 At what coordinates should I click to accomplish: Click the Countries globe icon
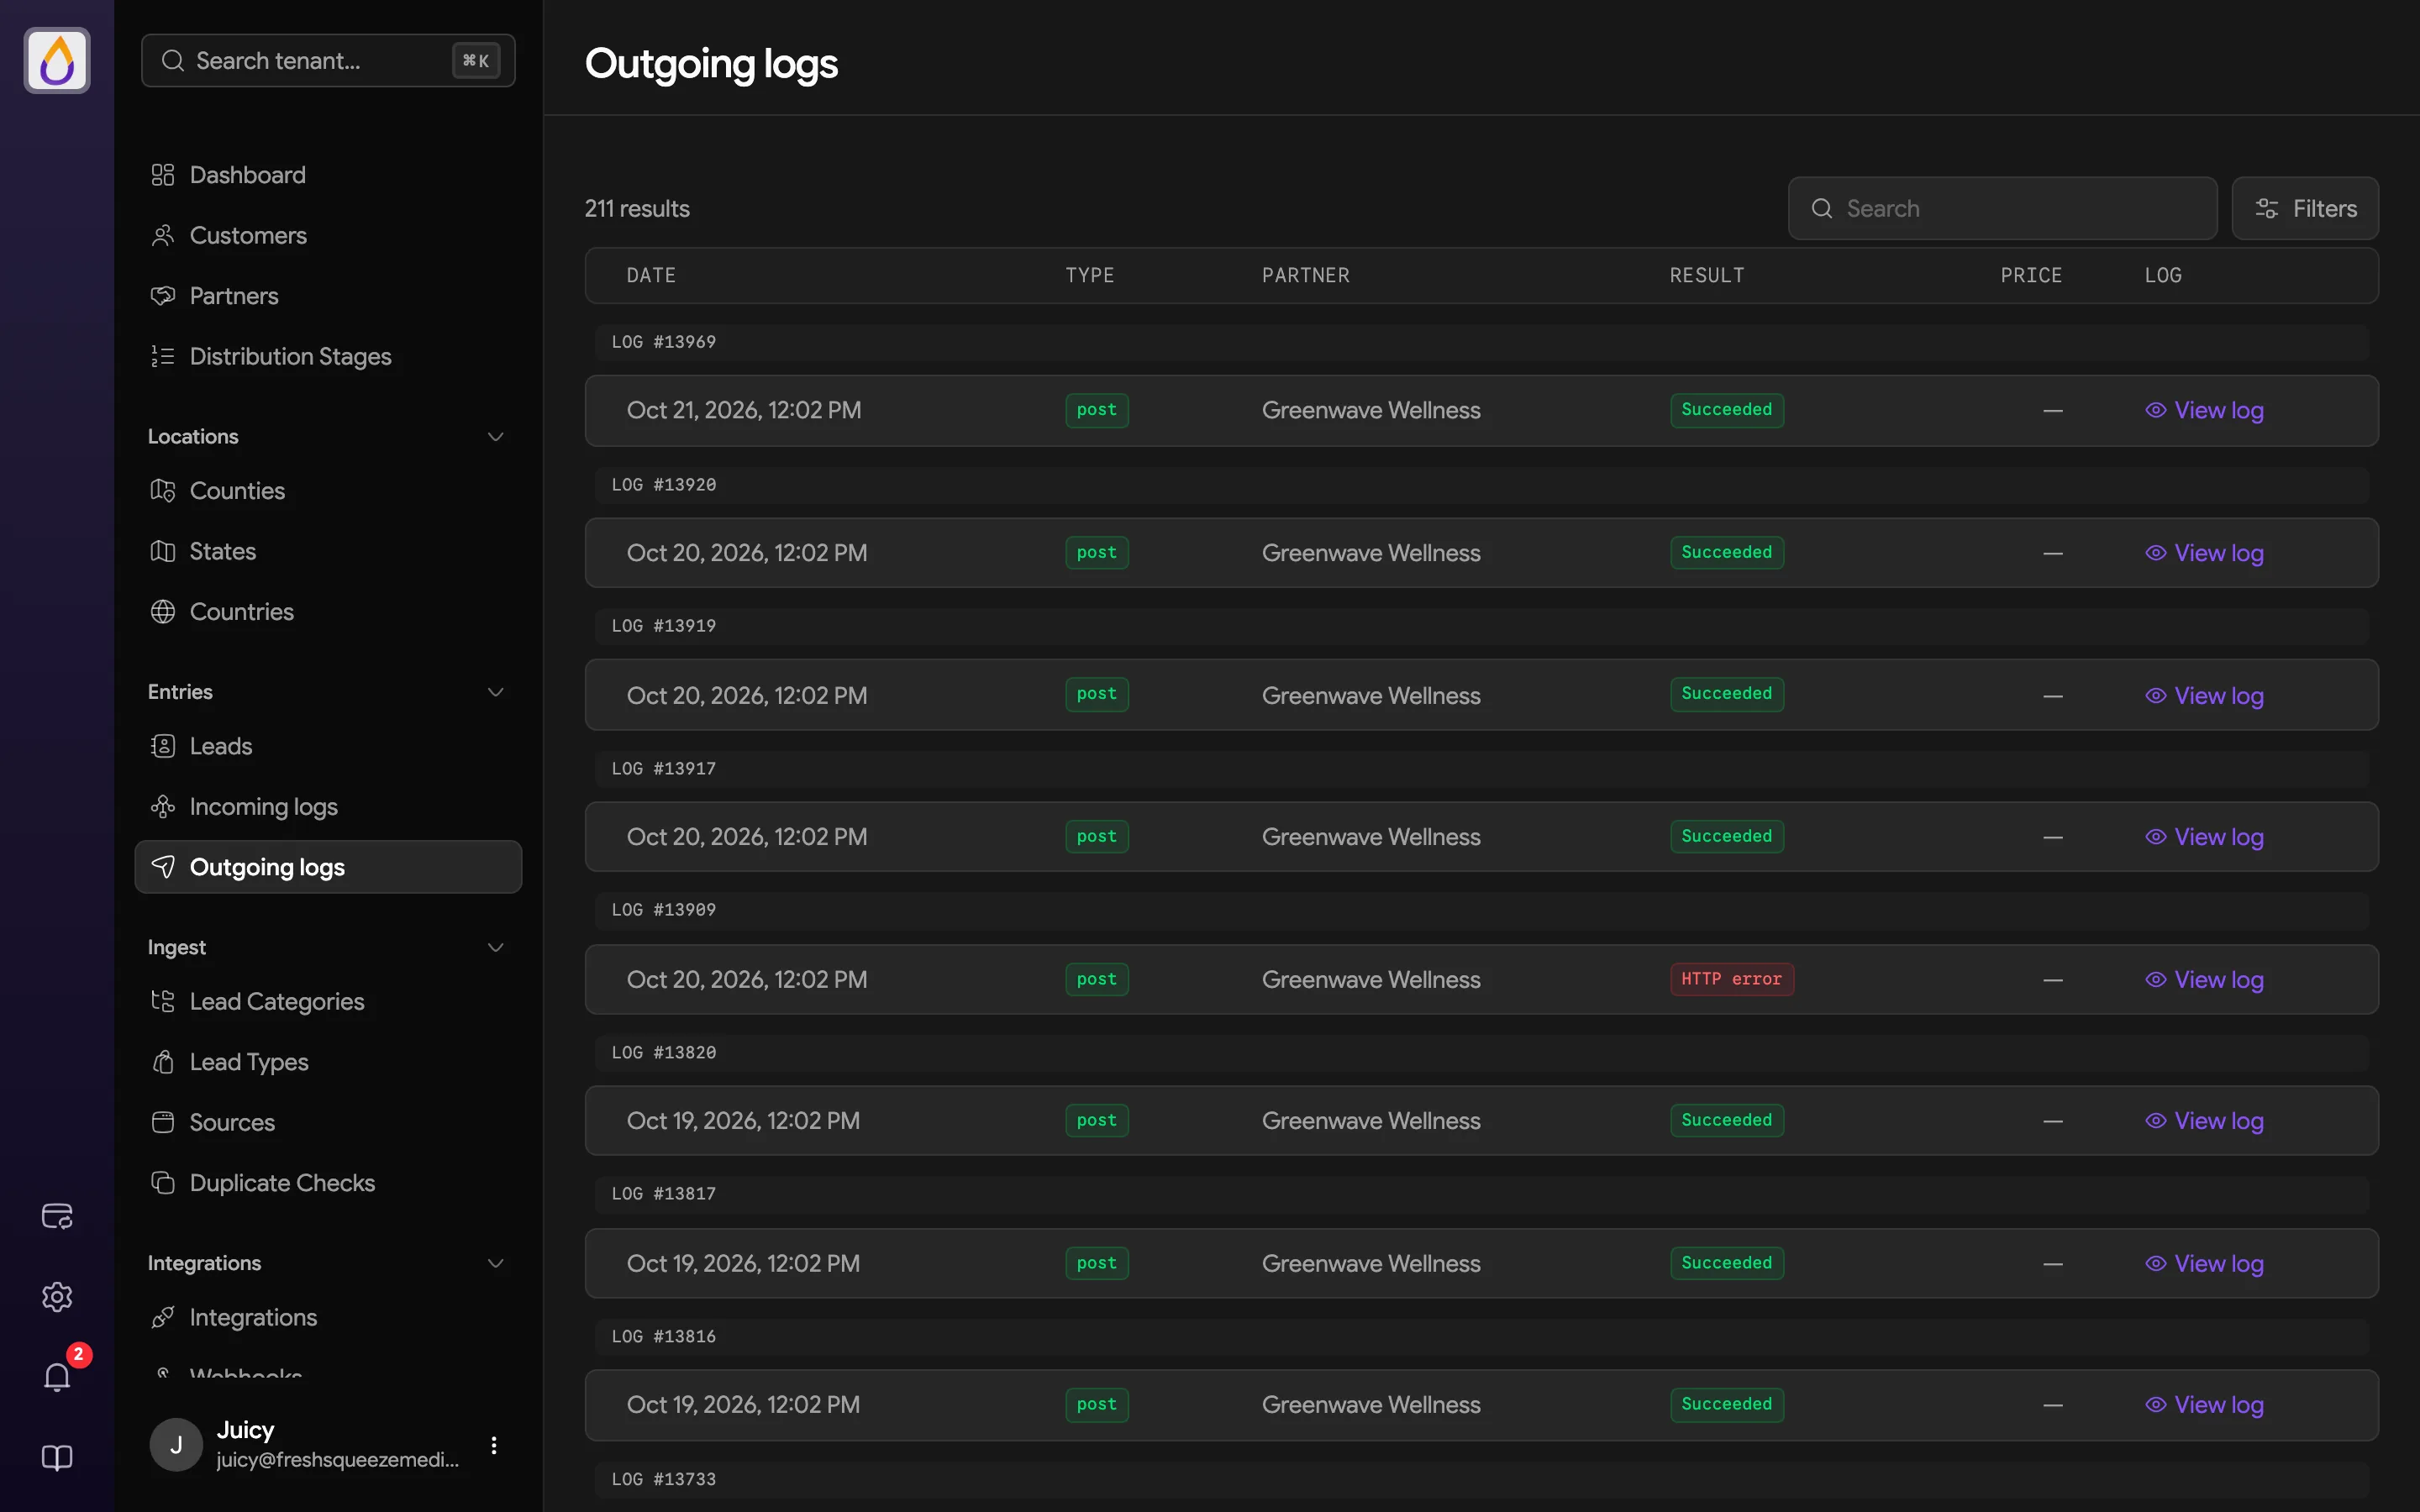(x=163, y=612)
